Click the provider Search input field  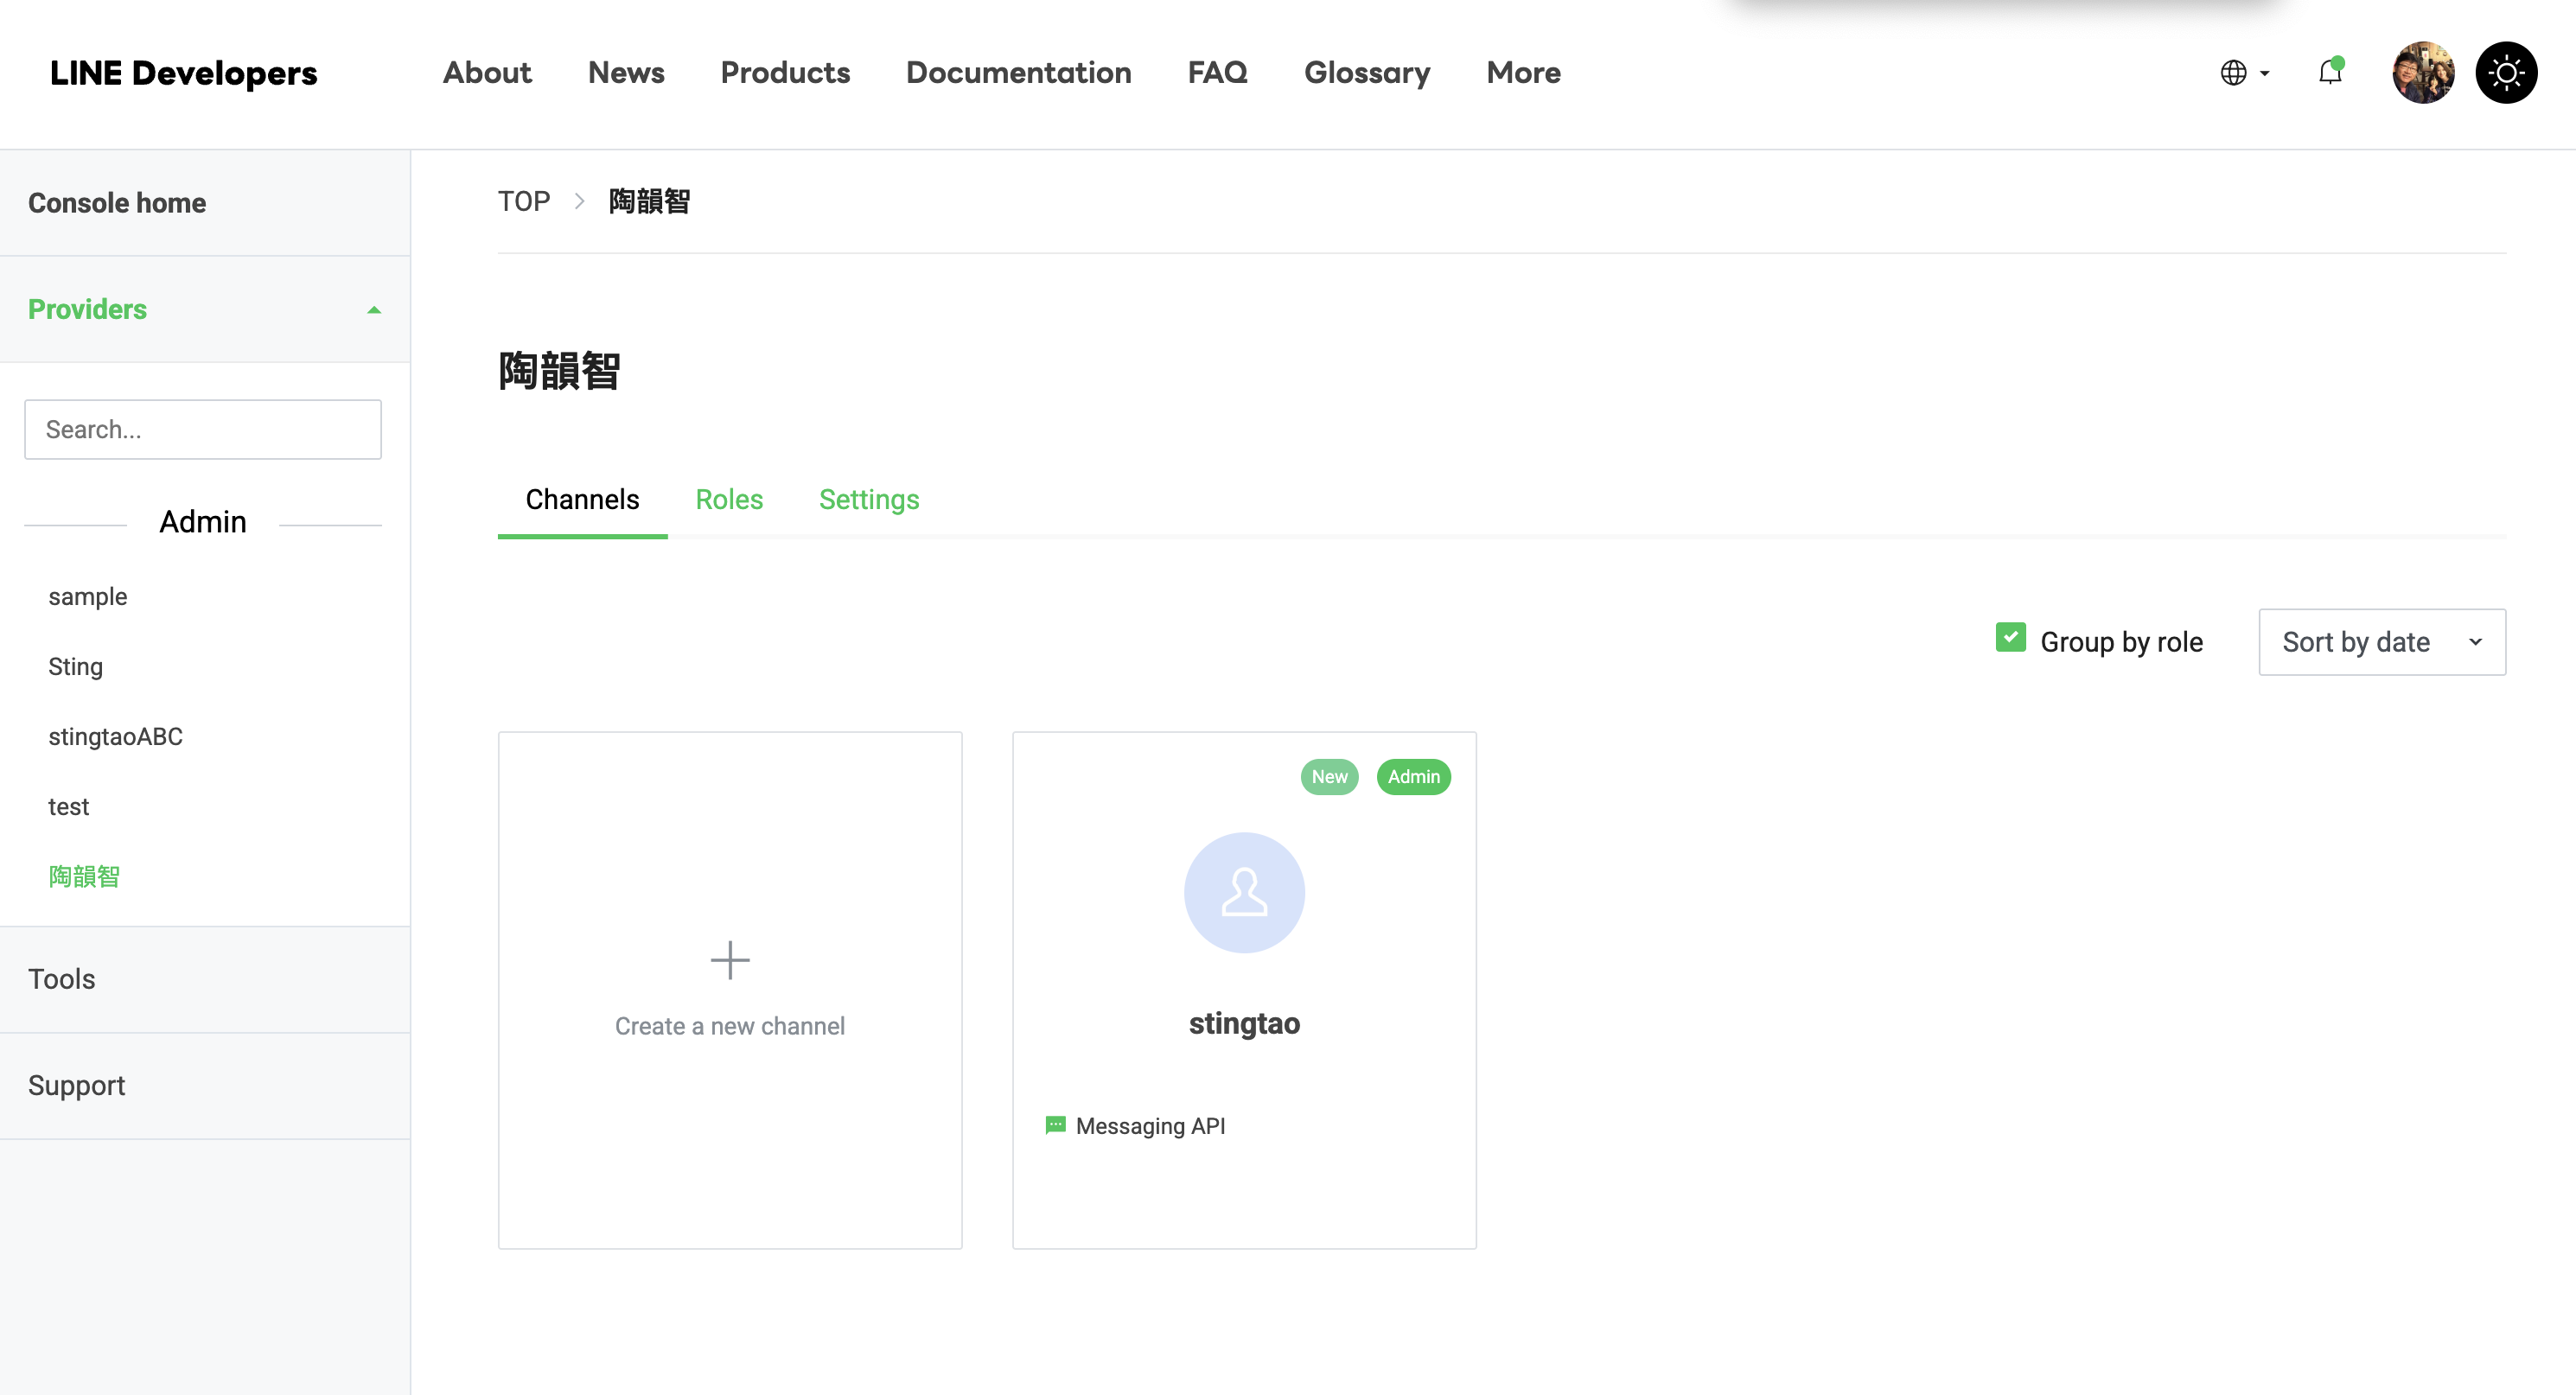(x=202, y=429)
